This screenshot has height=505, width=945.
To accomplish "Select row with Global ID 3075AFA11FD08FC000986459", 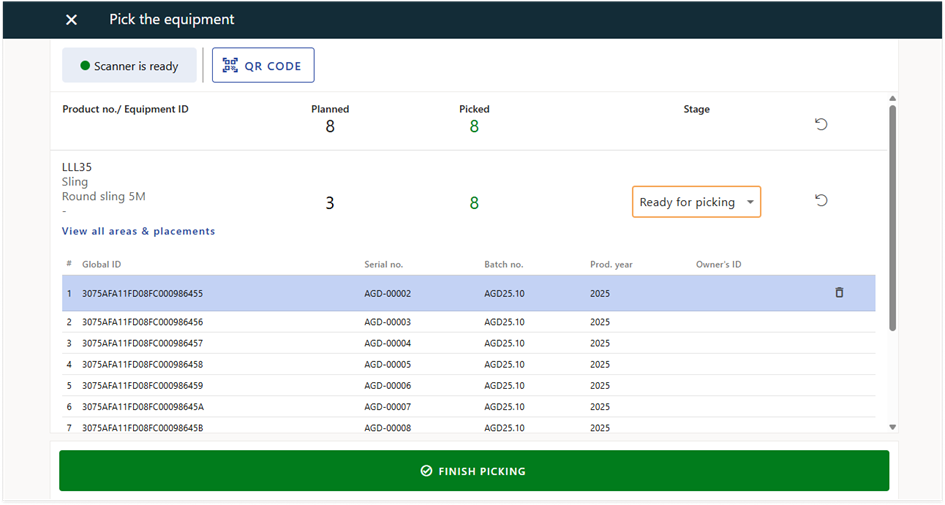I will [x=468, y=385].
